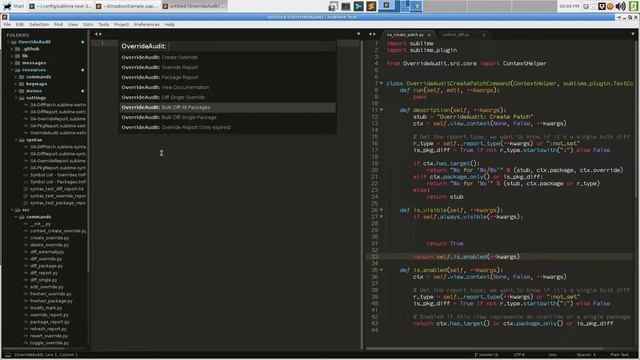This screenshot has width=640, height=360.
Task: Switch to the Dropbox Sample taskbar window
Action: coord(127,6)
